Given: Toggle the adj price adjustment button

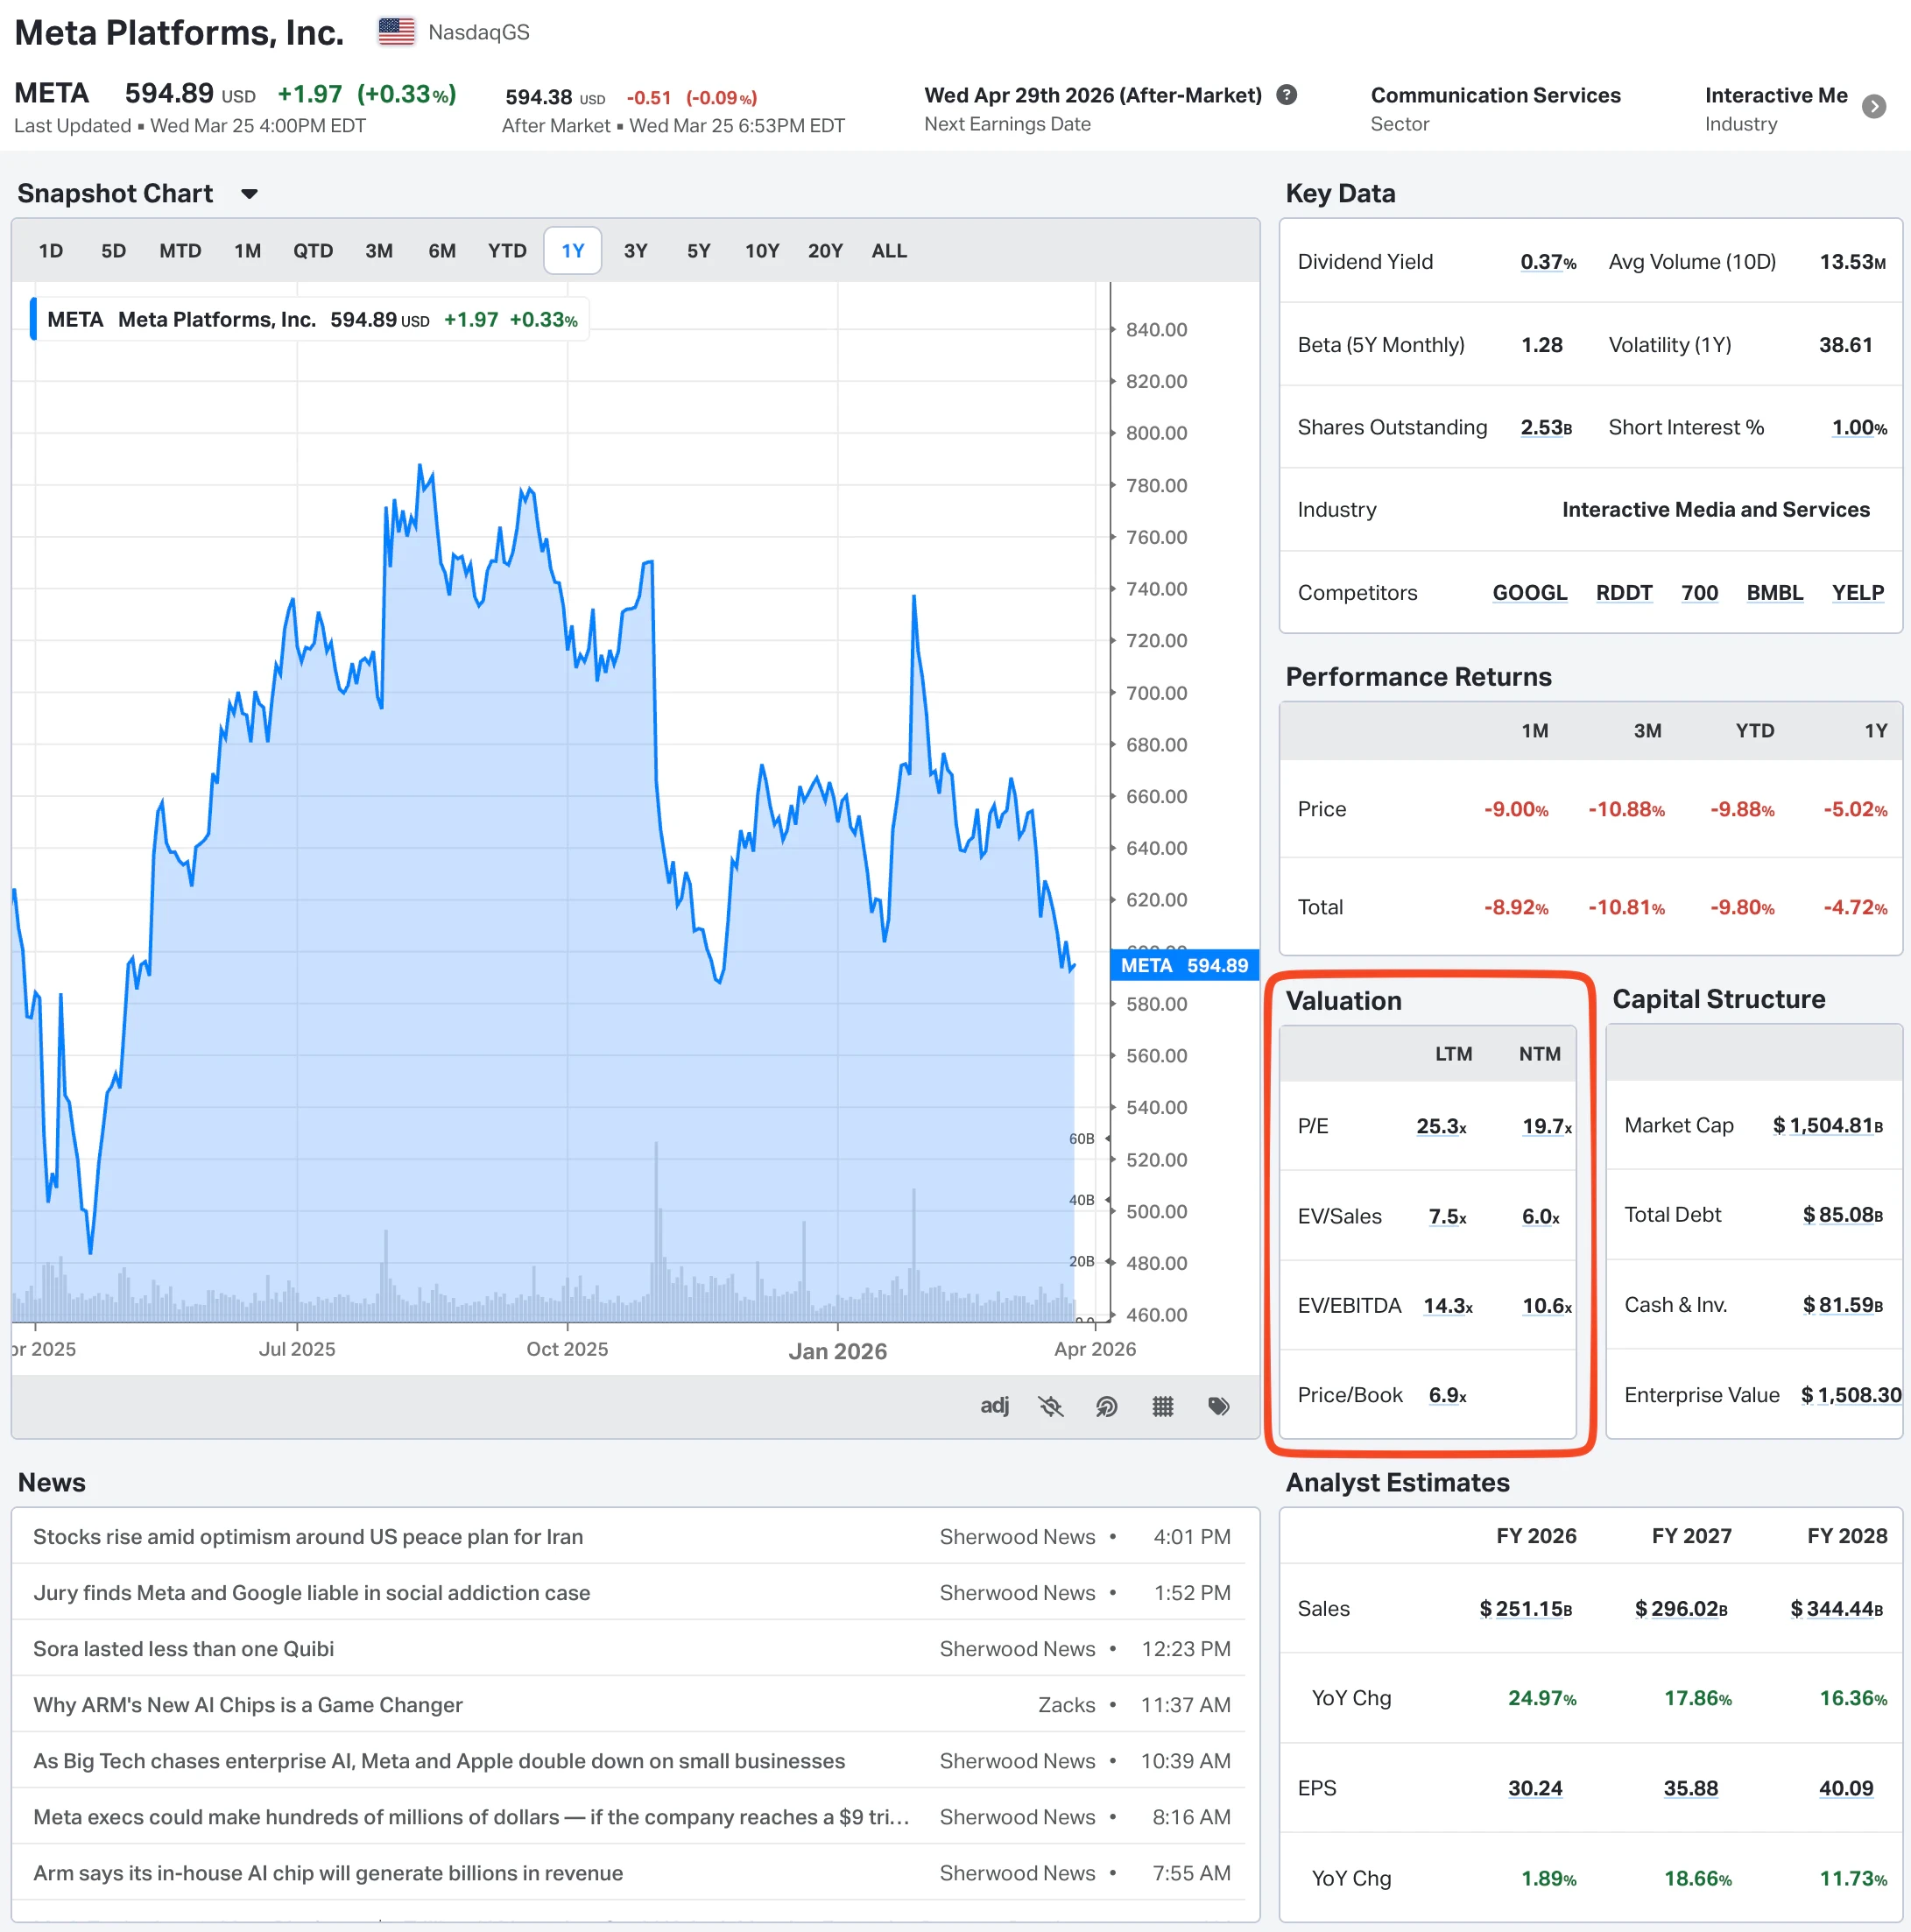Looking at the screenshot, I should (x=994, y=1405).
